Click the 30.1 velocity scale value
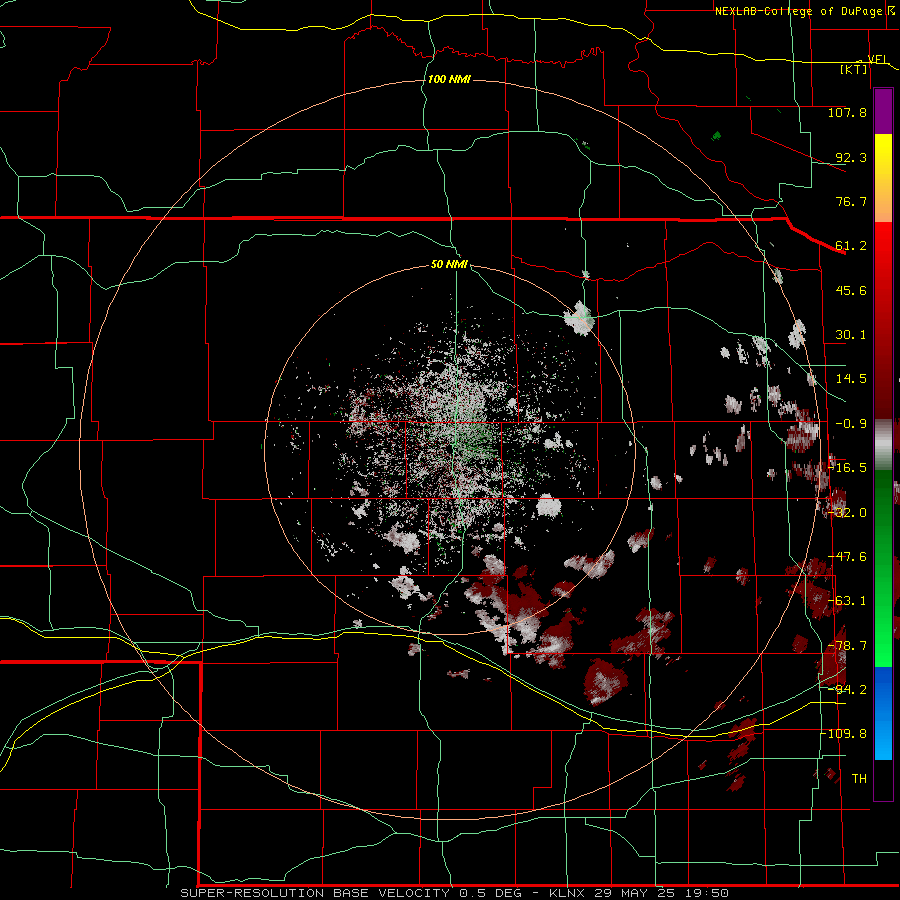900x900 pixels. (851, 335)
